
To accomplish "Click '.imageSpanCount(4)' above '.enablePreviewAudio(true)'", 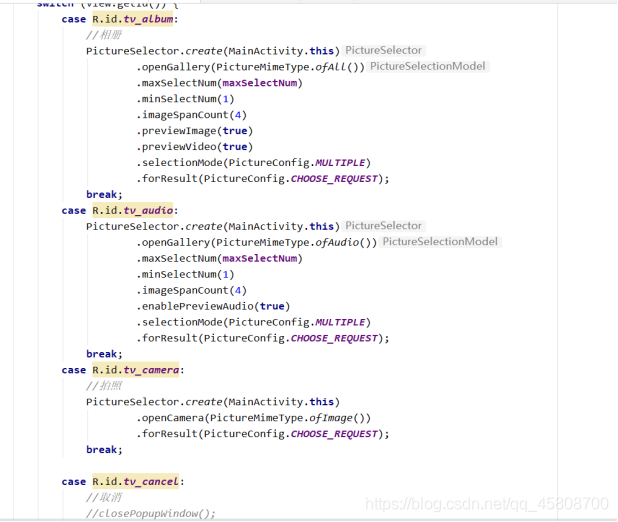I will (x=192, y=290).
